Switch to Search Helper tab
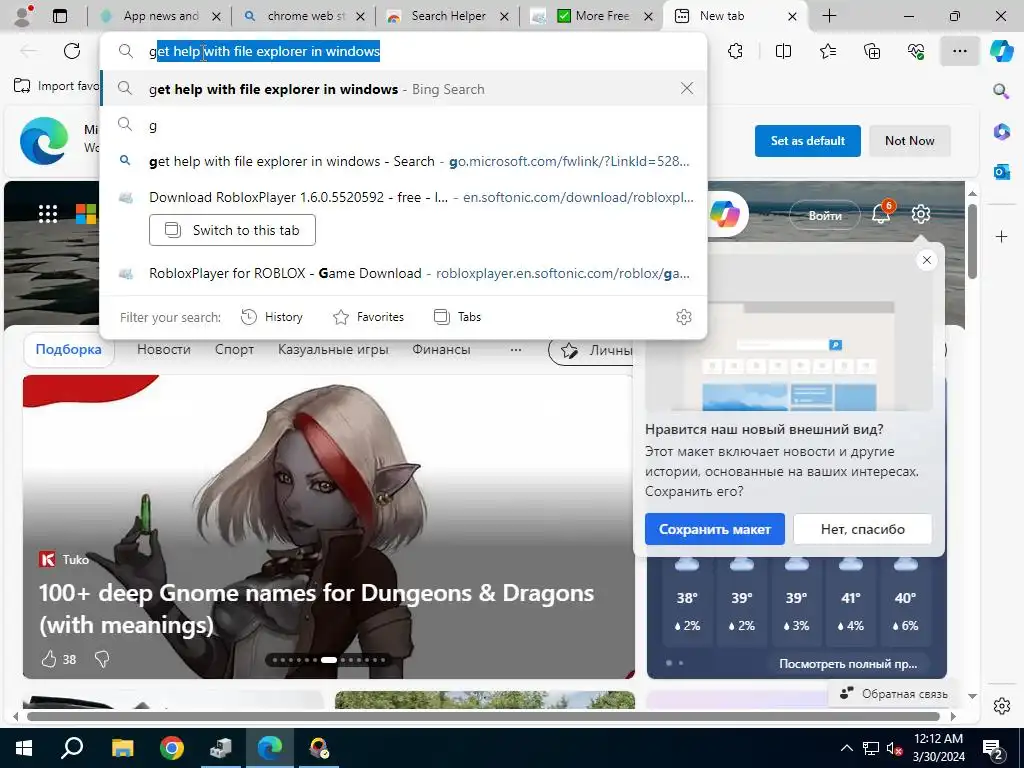 (x=447, y=16)
